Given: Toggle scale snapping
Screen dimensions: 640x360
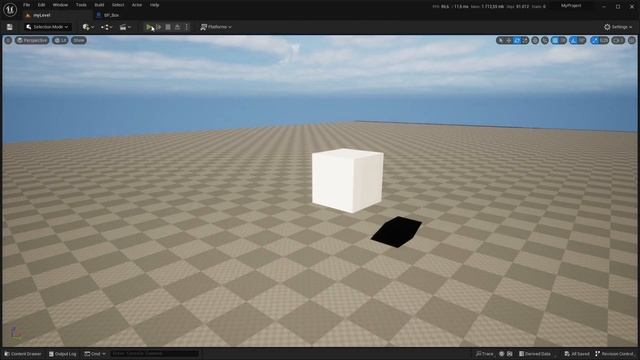Looking at the screenshot, I should (x=595, y=40).
